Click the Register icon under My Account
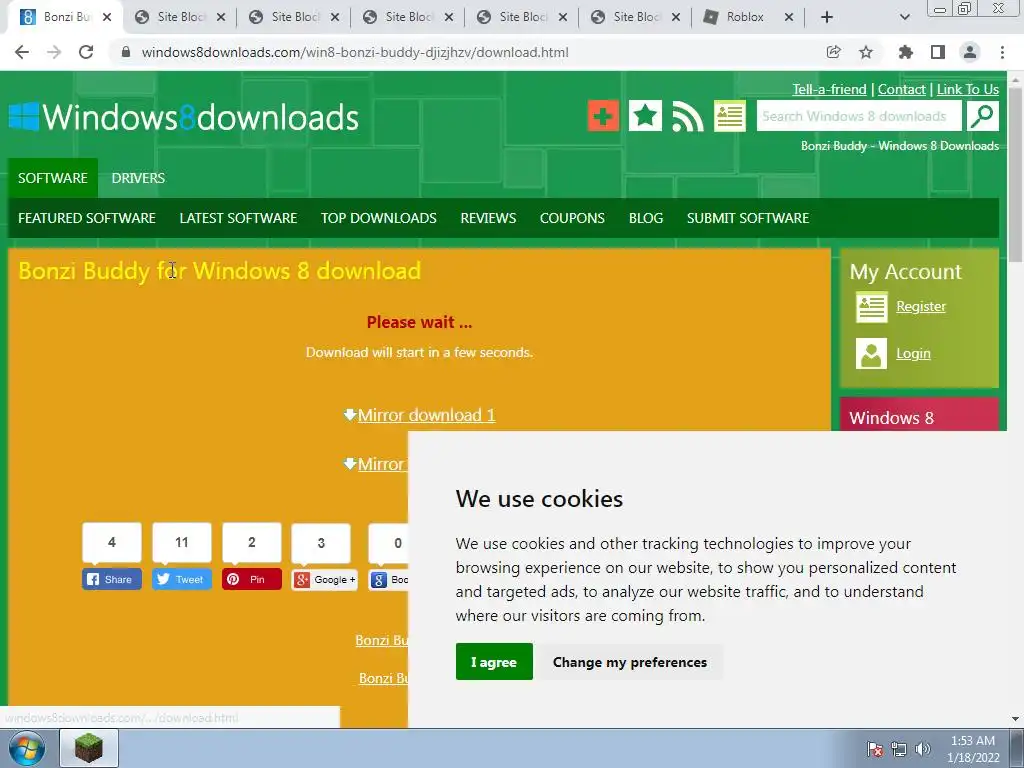Image resolution: width=1024 pixels, height=768 pixels. 871,307
